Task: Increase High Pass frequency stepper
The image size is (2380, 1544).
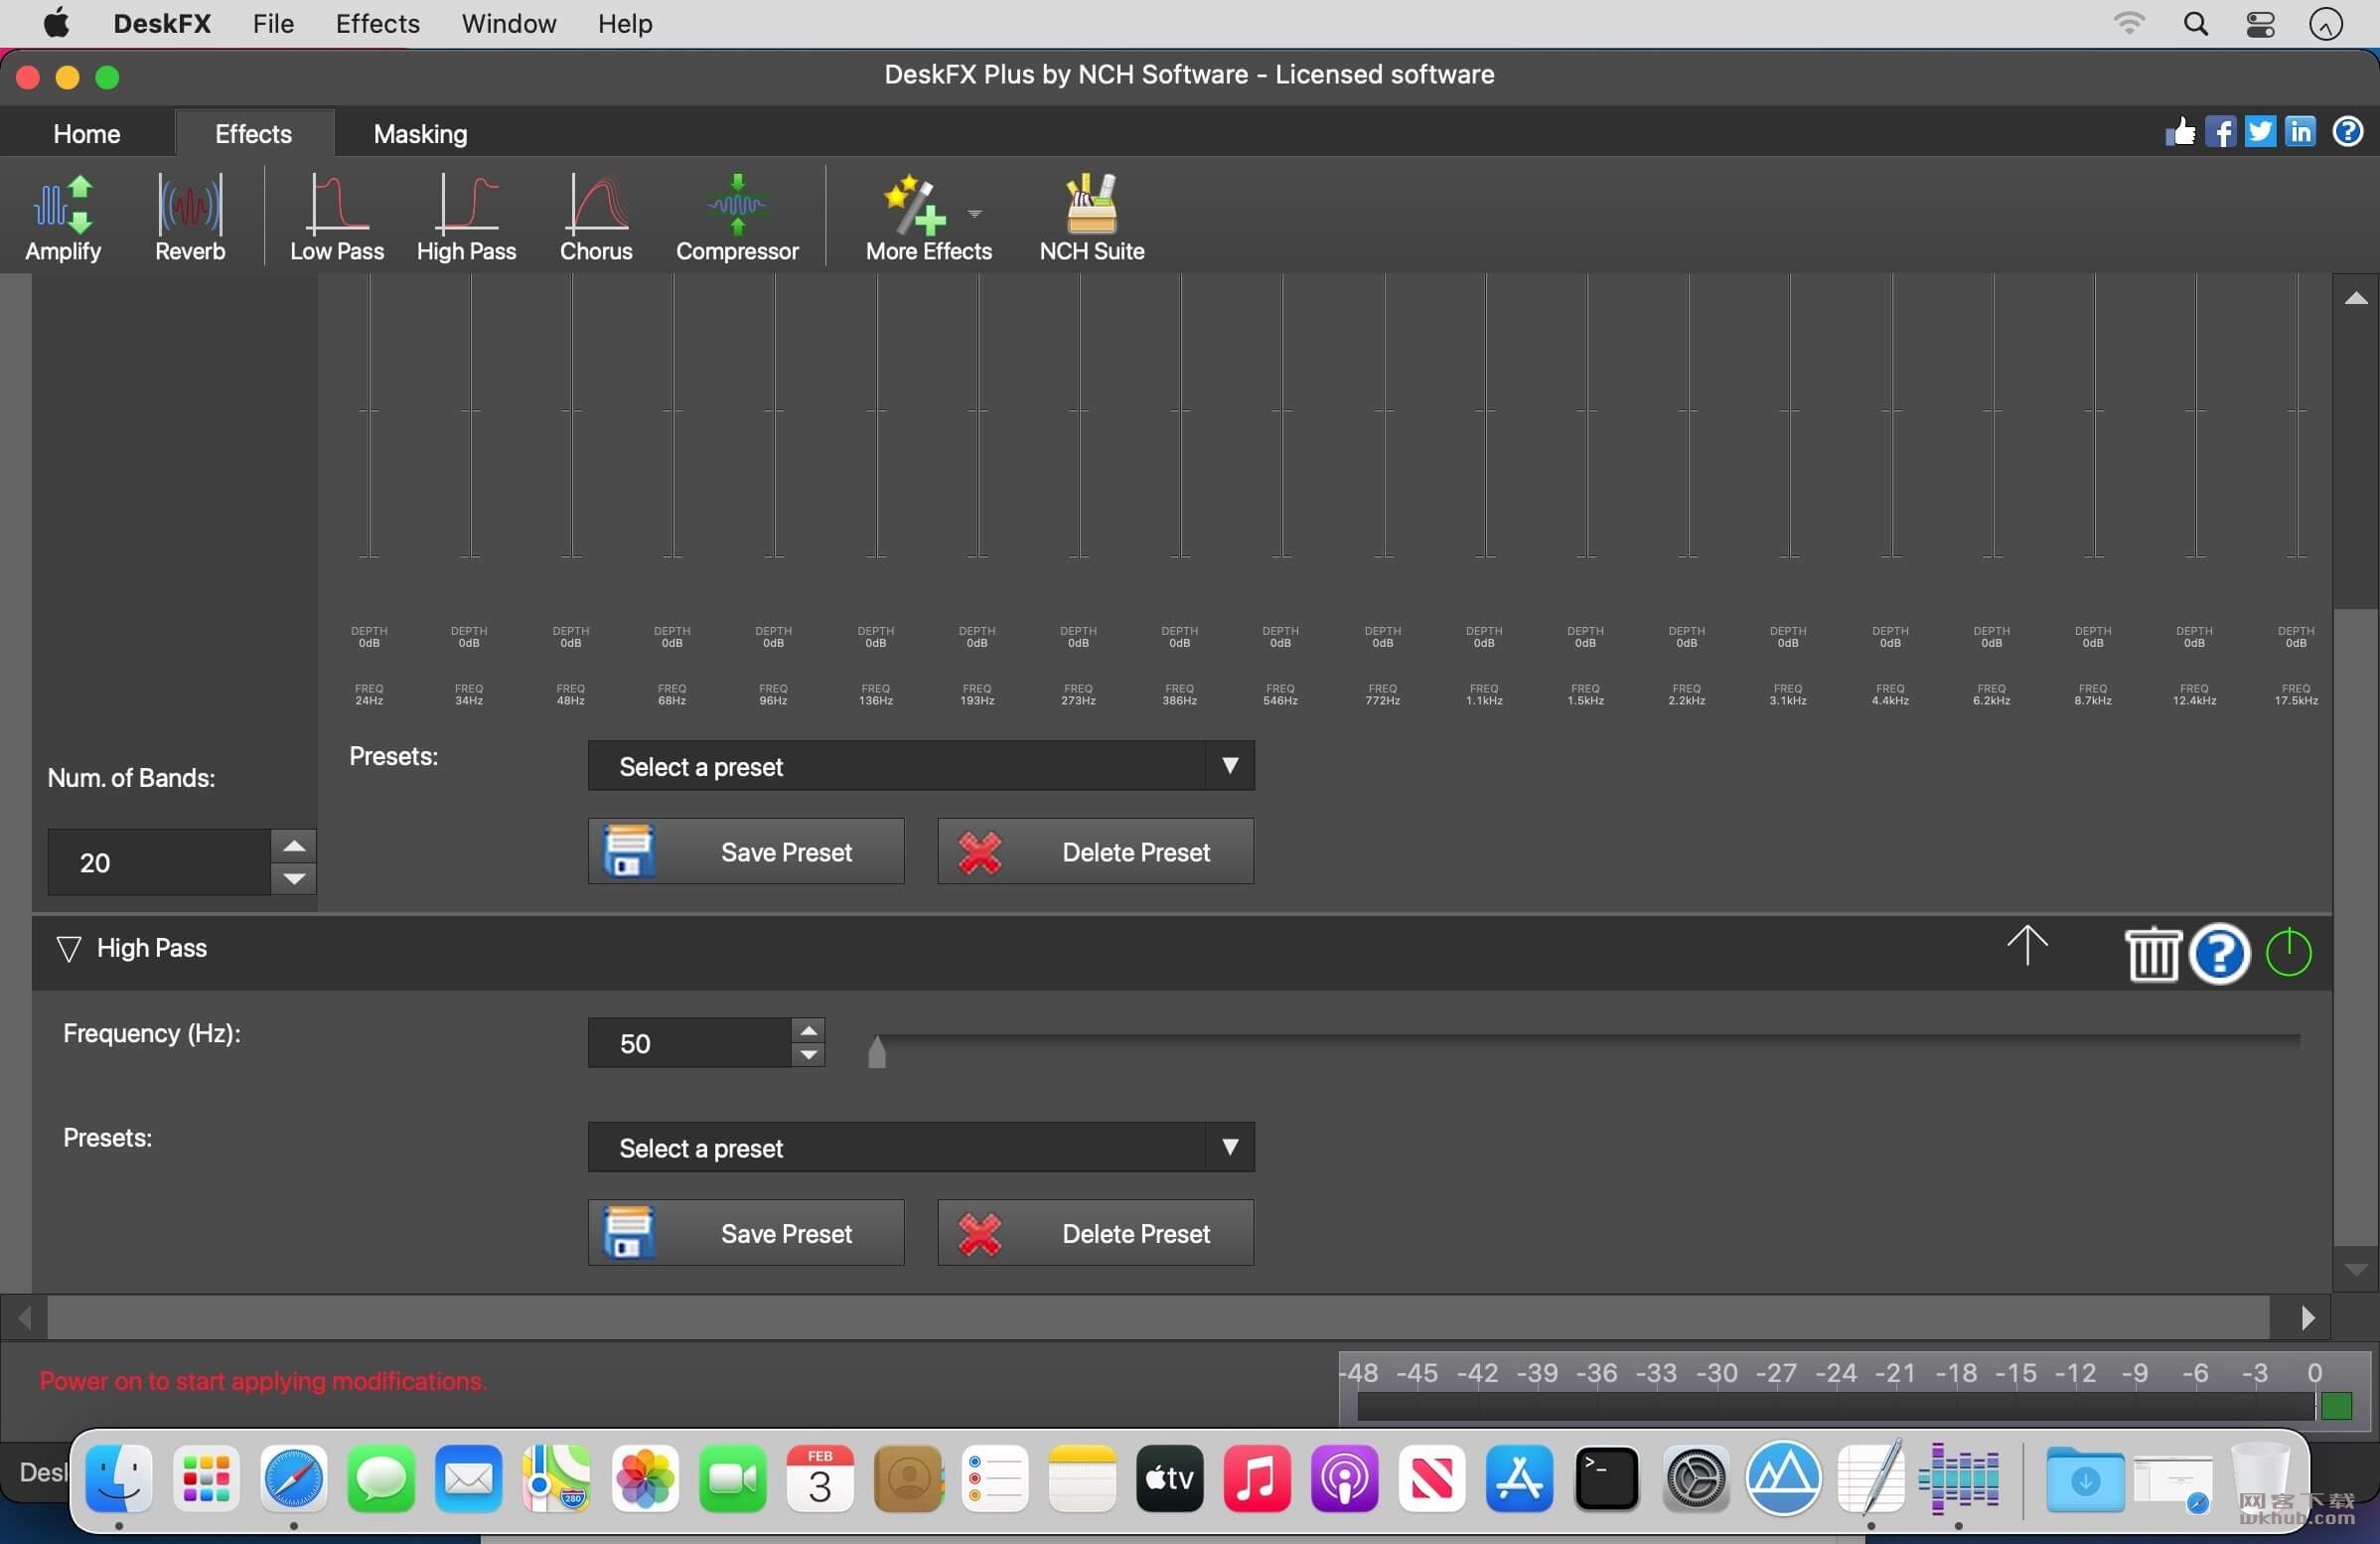Action: (808, 1031)
